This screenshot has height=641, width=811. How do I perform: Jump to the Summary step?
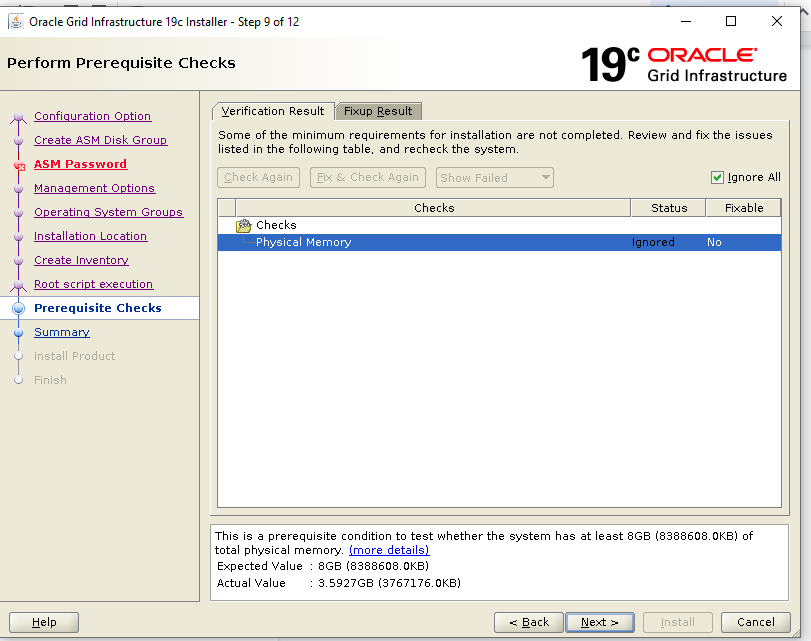pos(62,332)
